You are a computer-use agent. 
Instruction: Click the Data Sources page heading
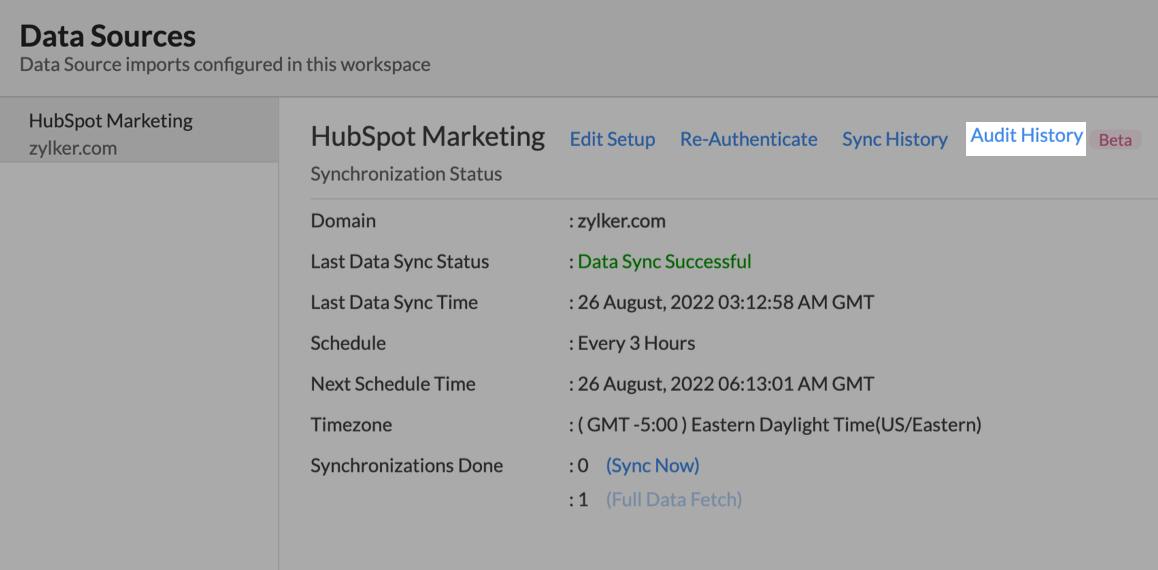coord(108,36)
